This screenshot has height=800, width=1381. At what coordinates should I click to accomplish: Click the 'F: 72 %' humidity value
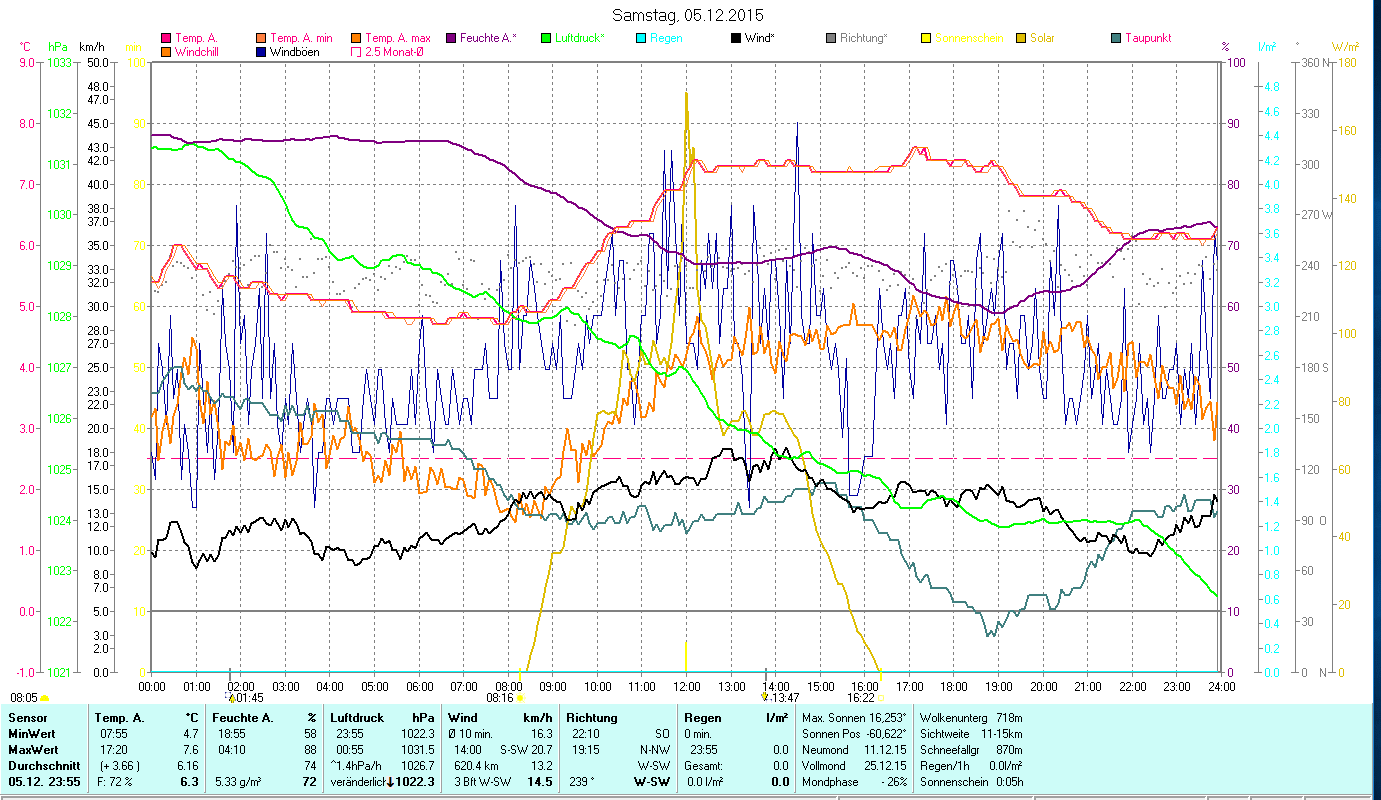tap(114, 782)
